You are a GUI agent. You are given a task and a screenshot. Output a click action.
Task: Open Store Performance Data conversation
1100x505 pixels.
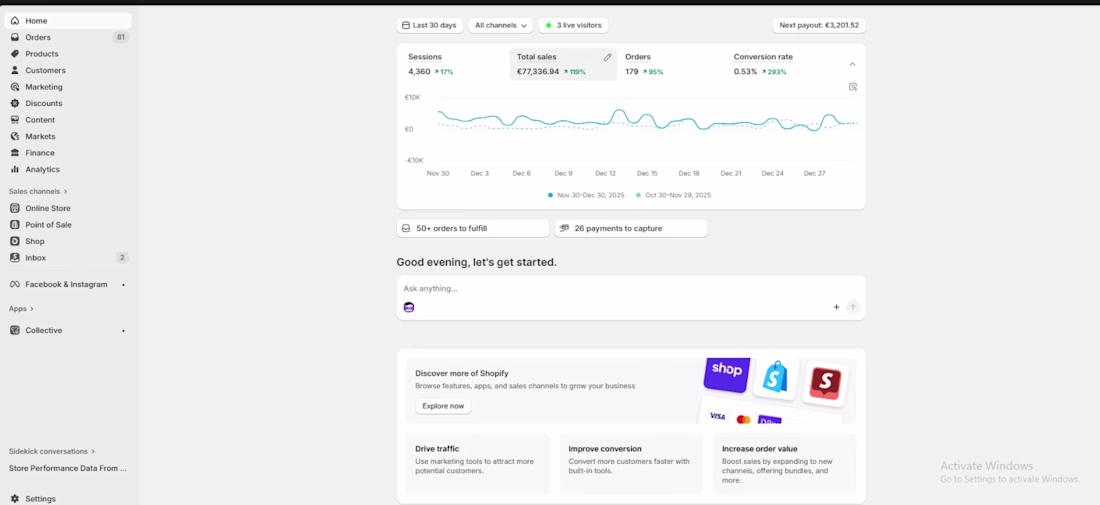(x=67, y=468)
